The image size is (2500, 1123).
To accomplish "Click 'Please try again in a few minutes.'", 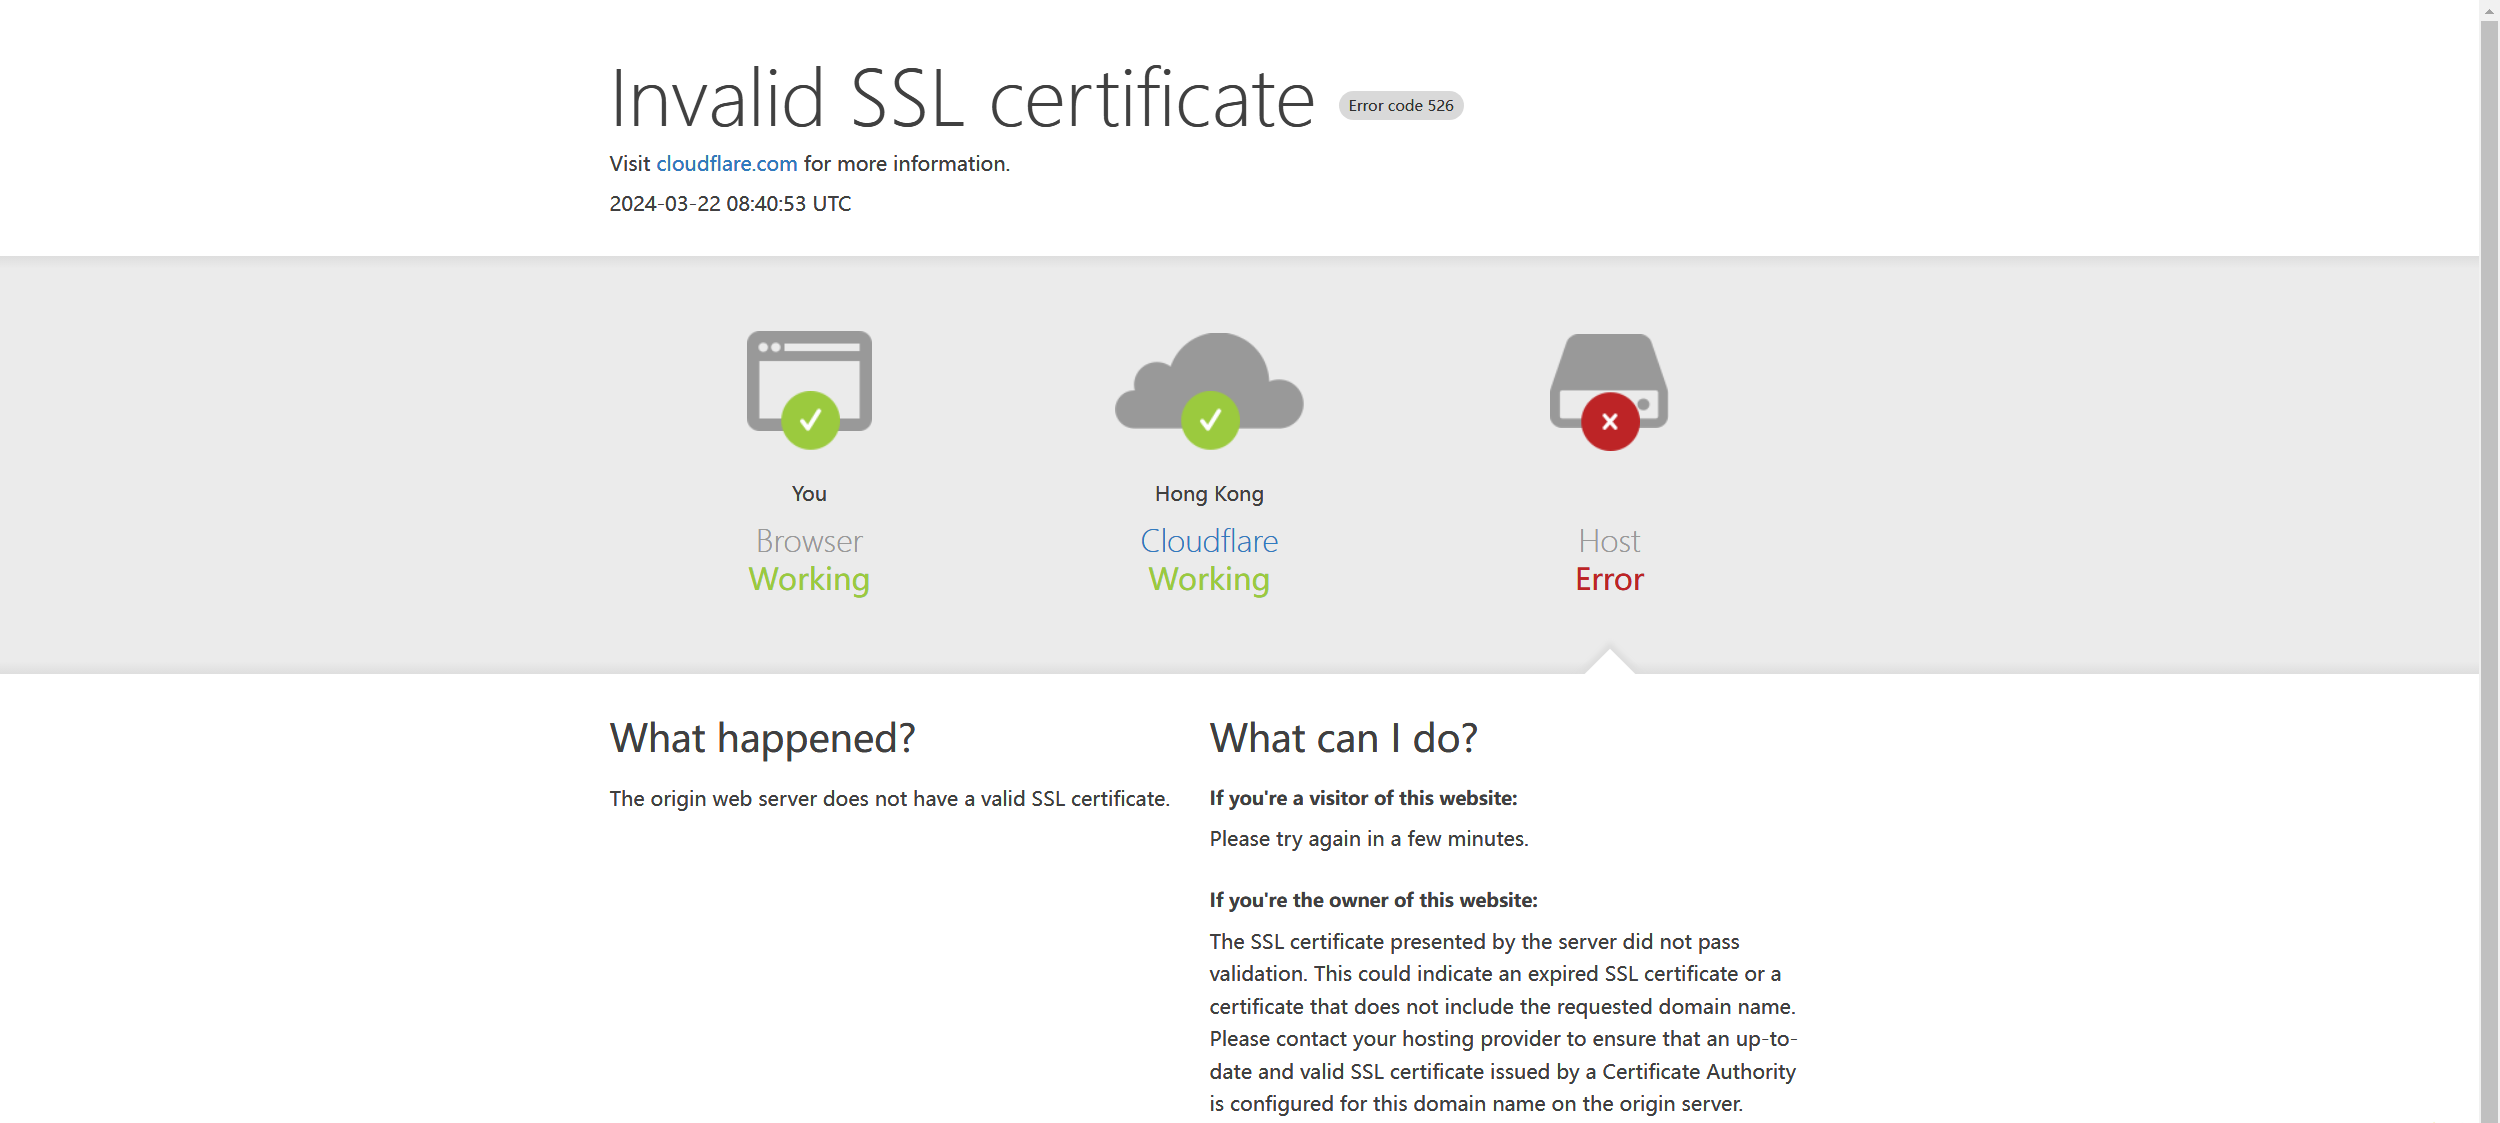I will point(1368,839).
